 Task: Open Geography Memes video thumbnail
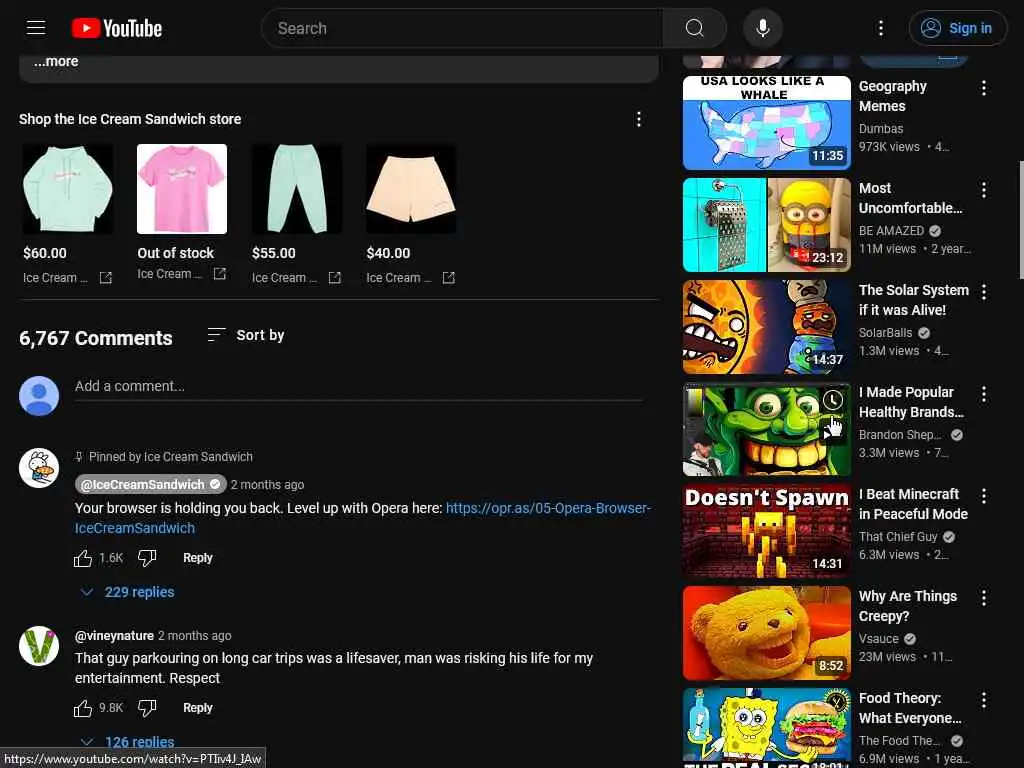tap(767, 123)
